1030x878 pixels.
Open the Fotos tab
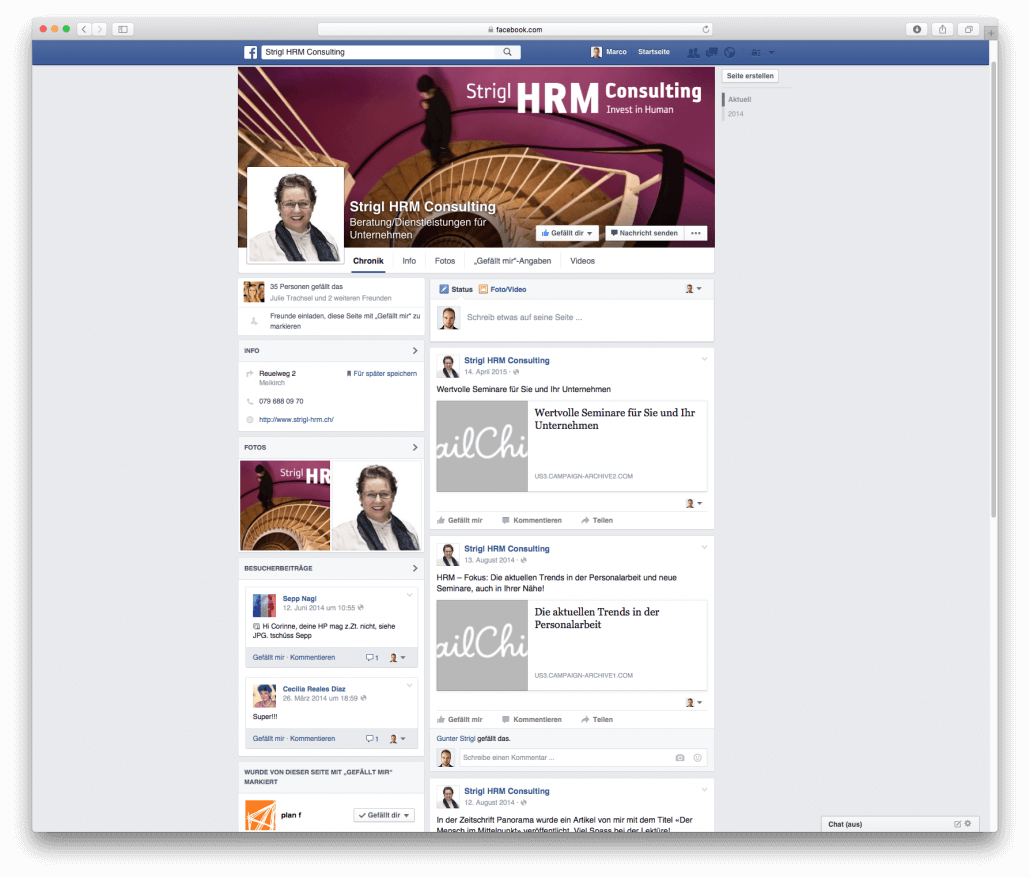(x=445, y=261)
